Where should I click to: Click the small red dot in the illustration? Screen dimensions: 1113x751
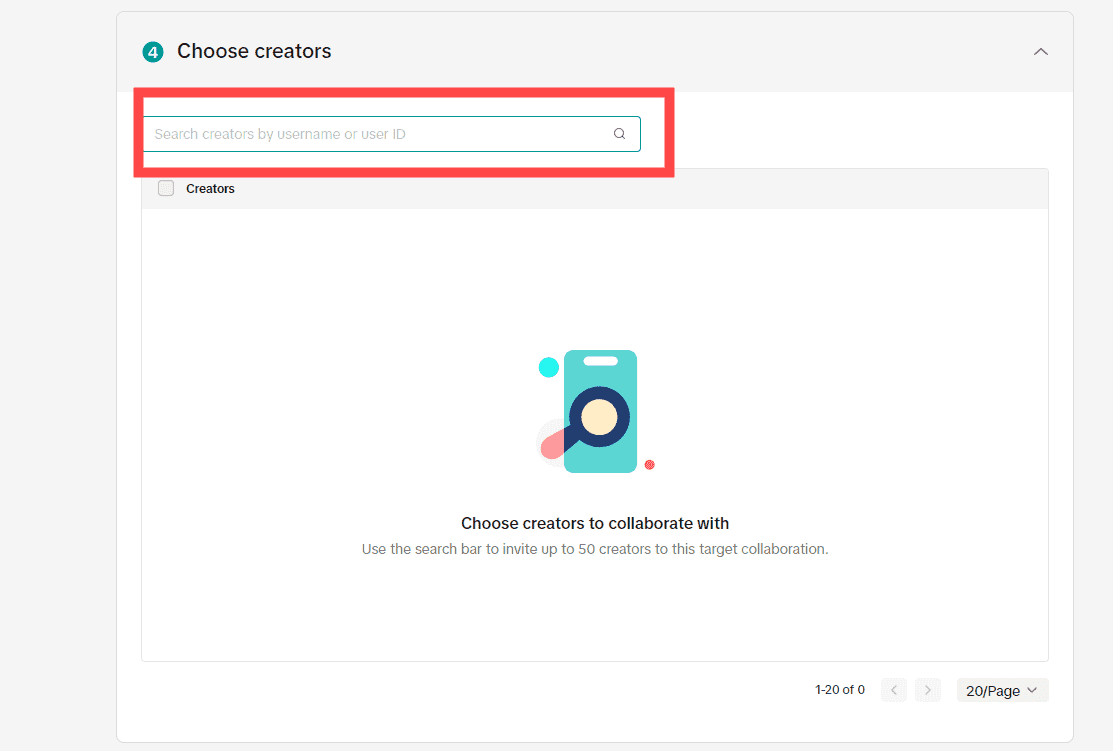(x=649, y=464)
